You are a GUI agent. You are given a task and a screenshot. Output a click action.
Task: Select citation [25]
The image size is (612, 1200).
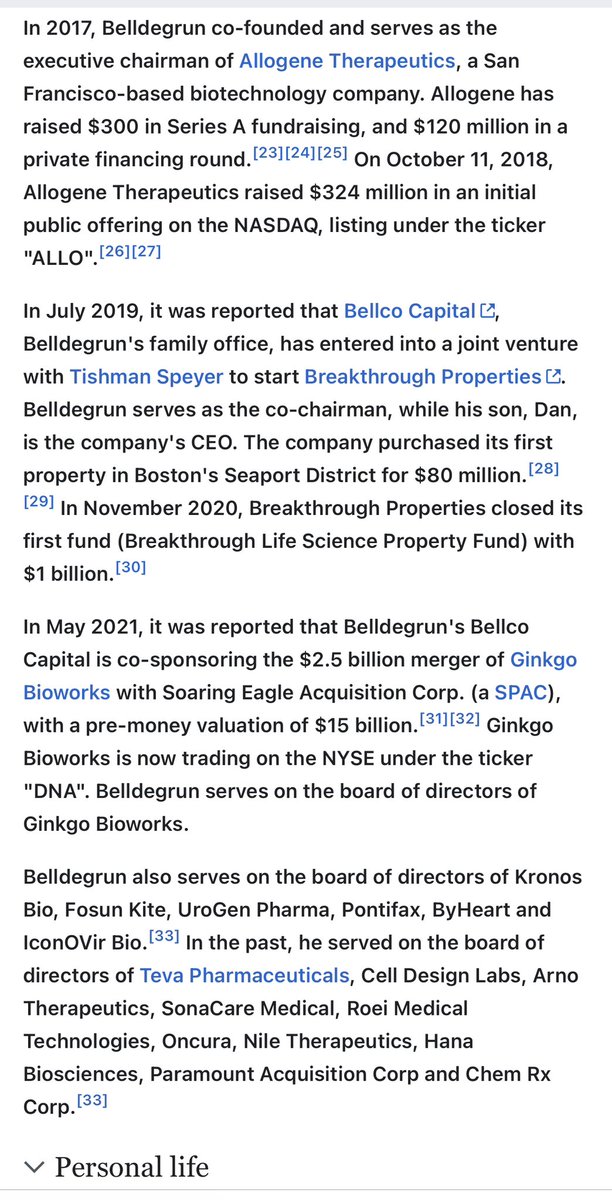tap(333, 154)
